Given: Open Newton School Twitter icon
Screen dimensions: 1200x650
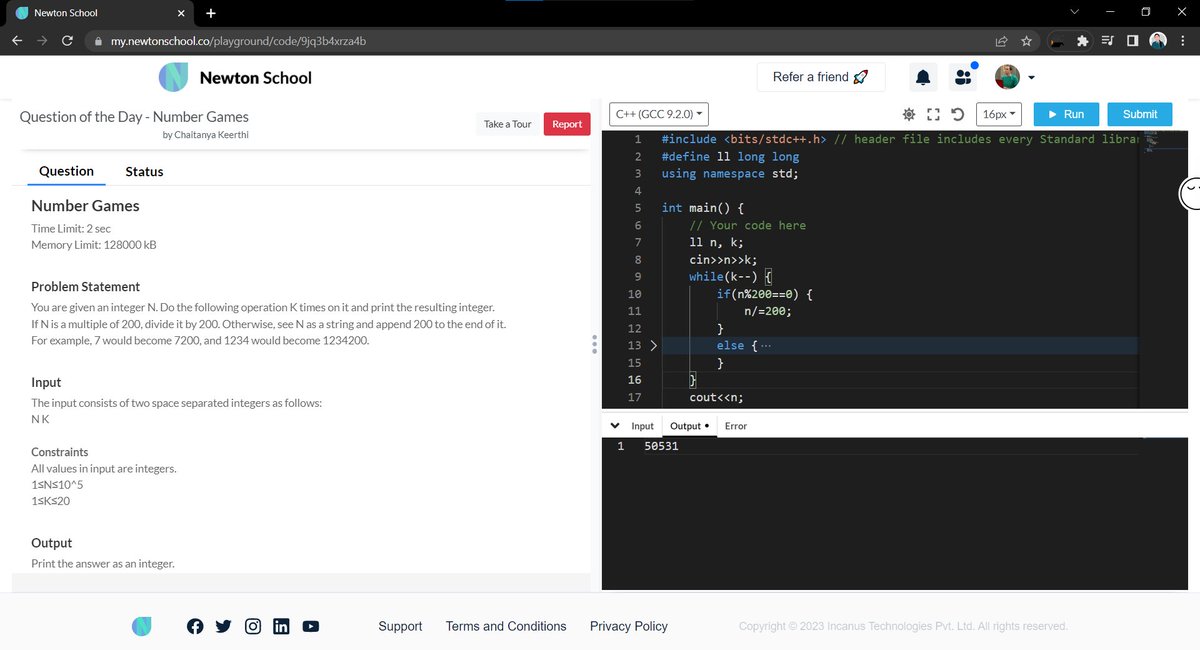Looking at the screenshot, I should [x=223, y=626].
